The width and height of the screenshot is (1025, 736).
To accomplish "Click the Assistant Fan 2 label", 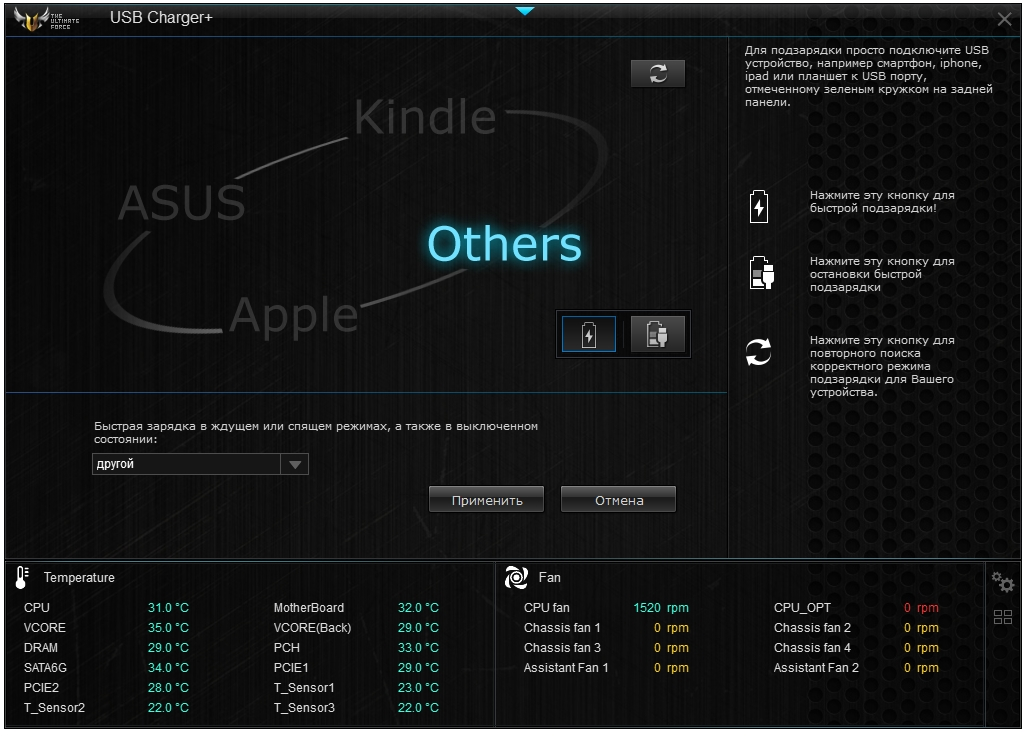I will (816, 667).
